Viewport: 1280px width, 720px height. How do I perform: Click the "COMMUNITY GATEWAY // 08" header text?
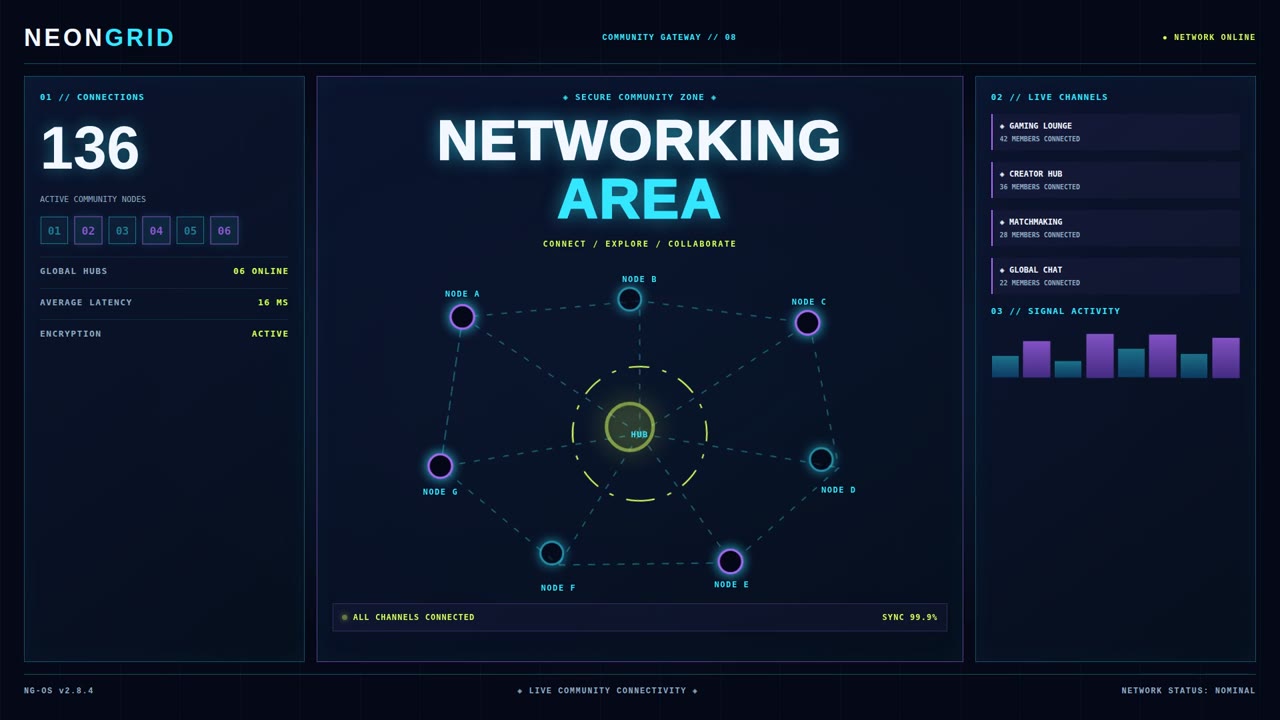tap(669, 37)
